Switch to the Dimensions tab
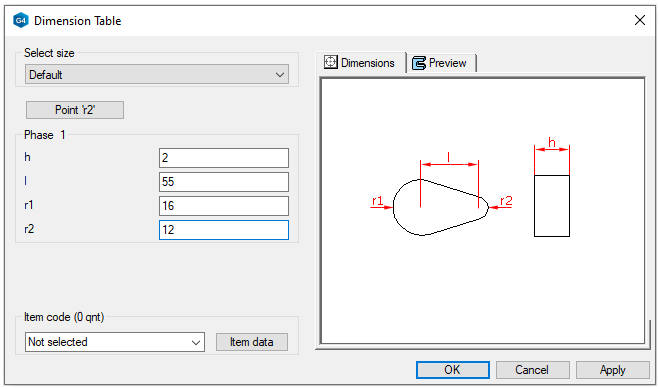Image resolution: width=659 pixels, height=389 pixels. coord(361,63)
